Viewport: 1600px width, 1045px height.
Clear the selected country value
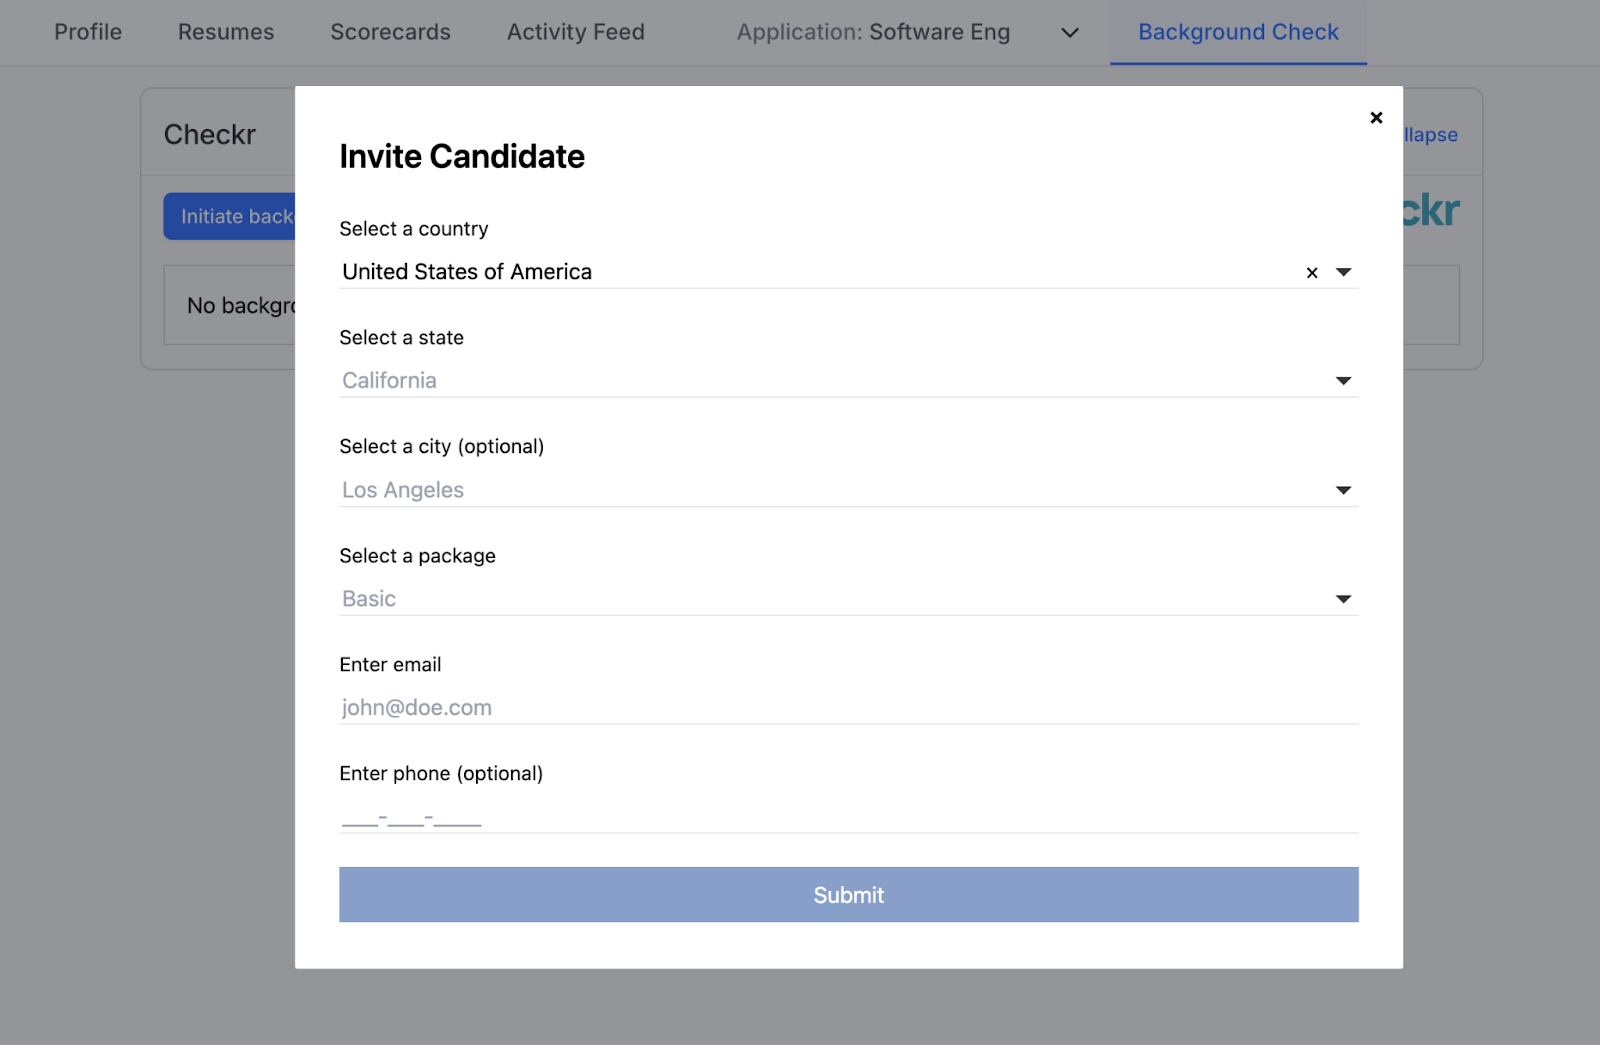pyautogui.click(x=1312, y=273)
